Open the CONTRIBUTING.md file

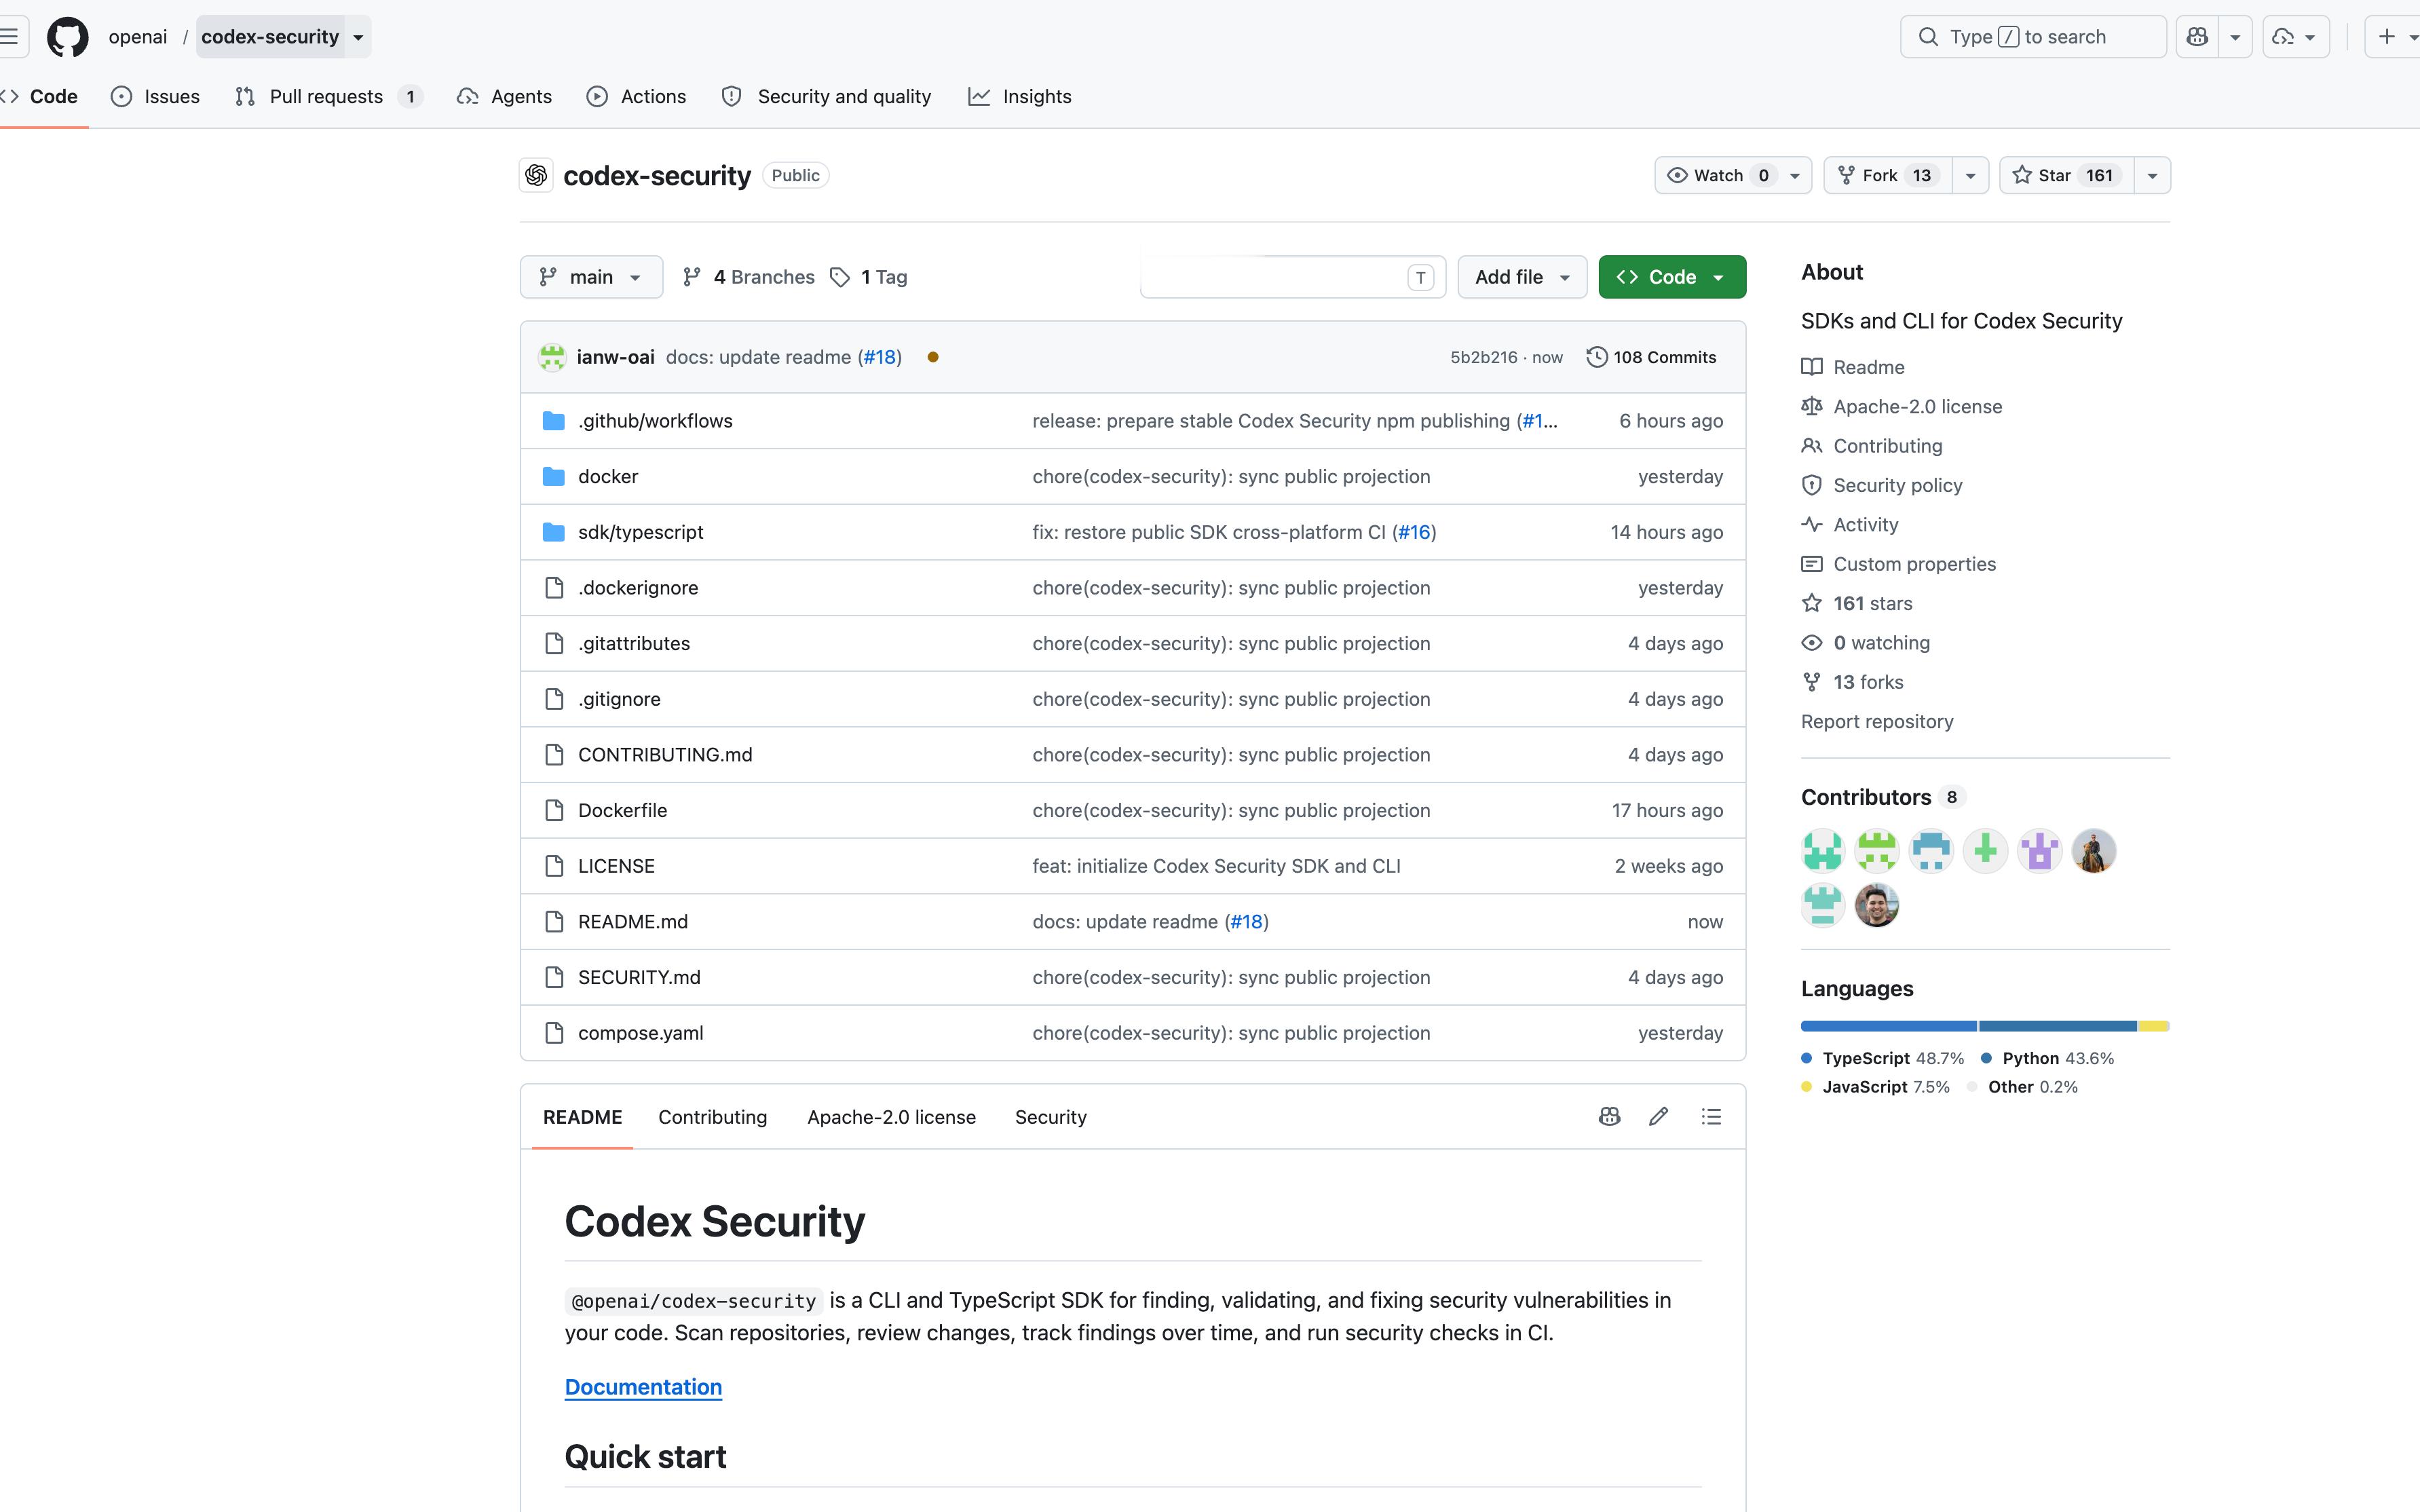pyautogui.click(x=665, y=755)
